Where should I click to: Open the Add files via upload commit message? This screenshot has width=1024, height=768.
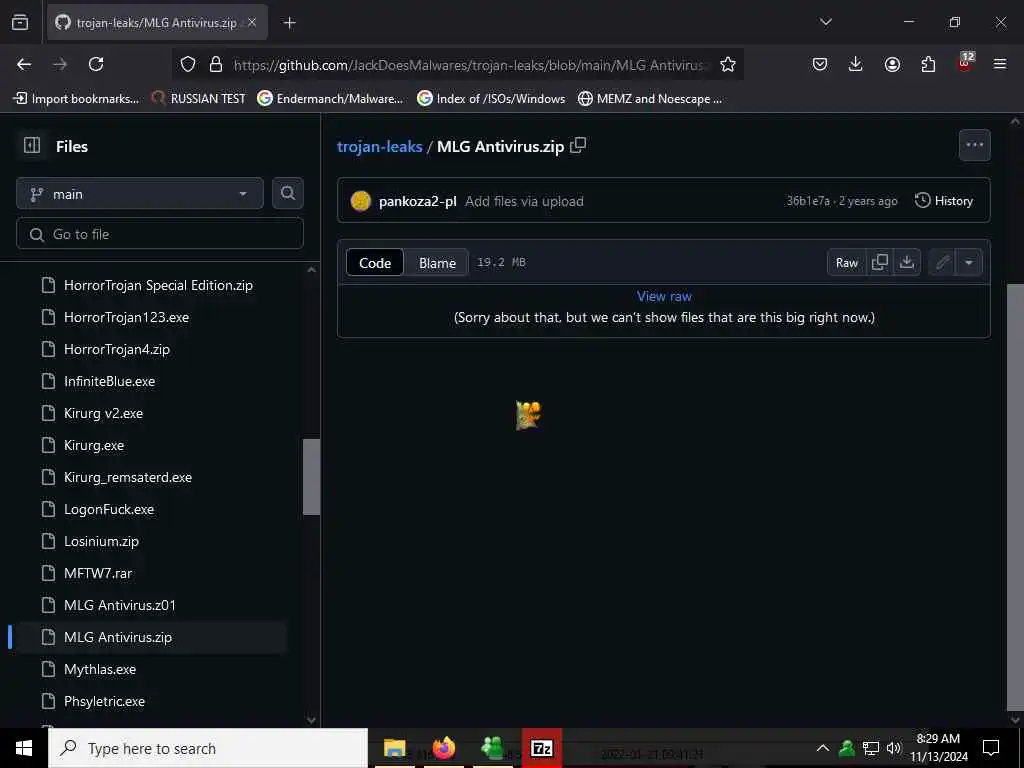click(524, 201)
